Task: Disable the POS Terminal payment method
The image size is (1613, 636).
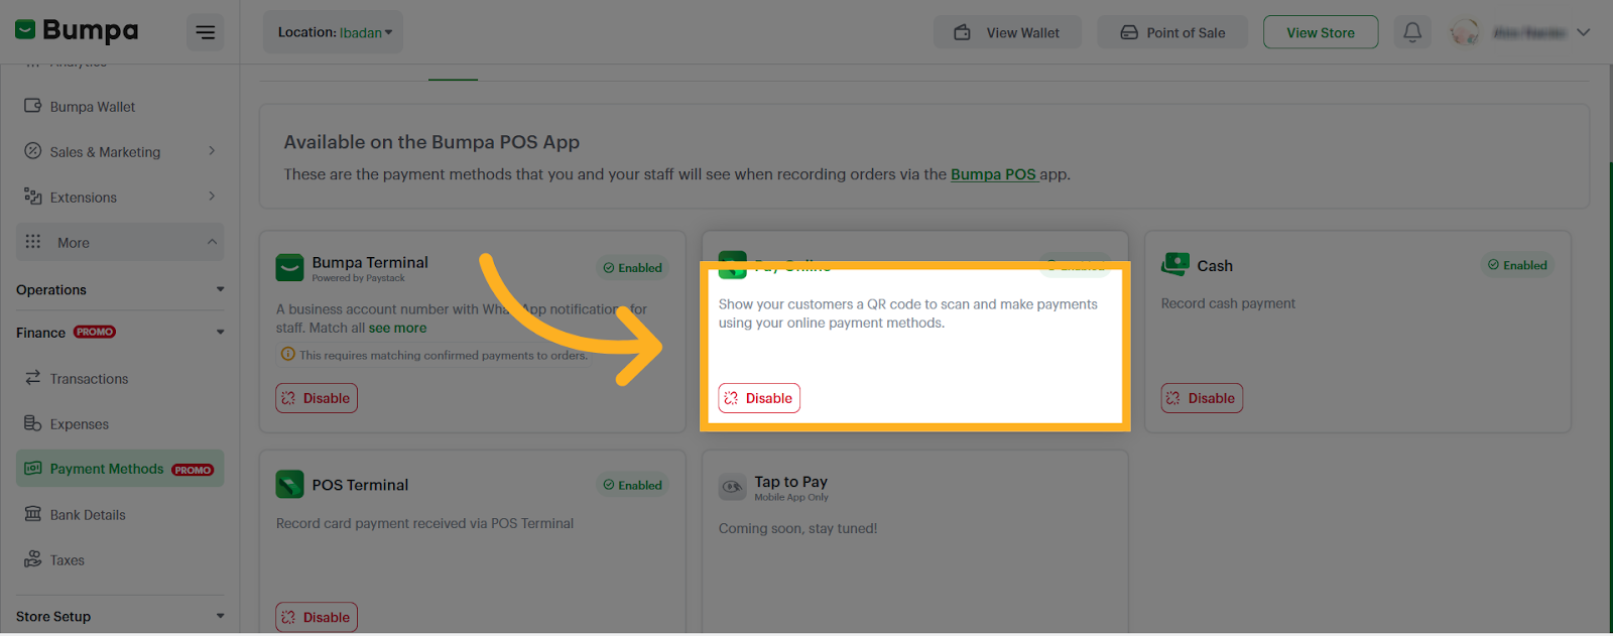Action: [317, 617]
